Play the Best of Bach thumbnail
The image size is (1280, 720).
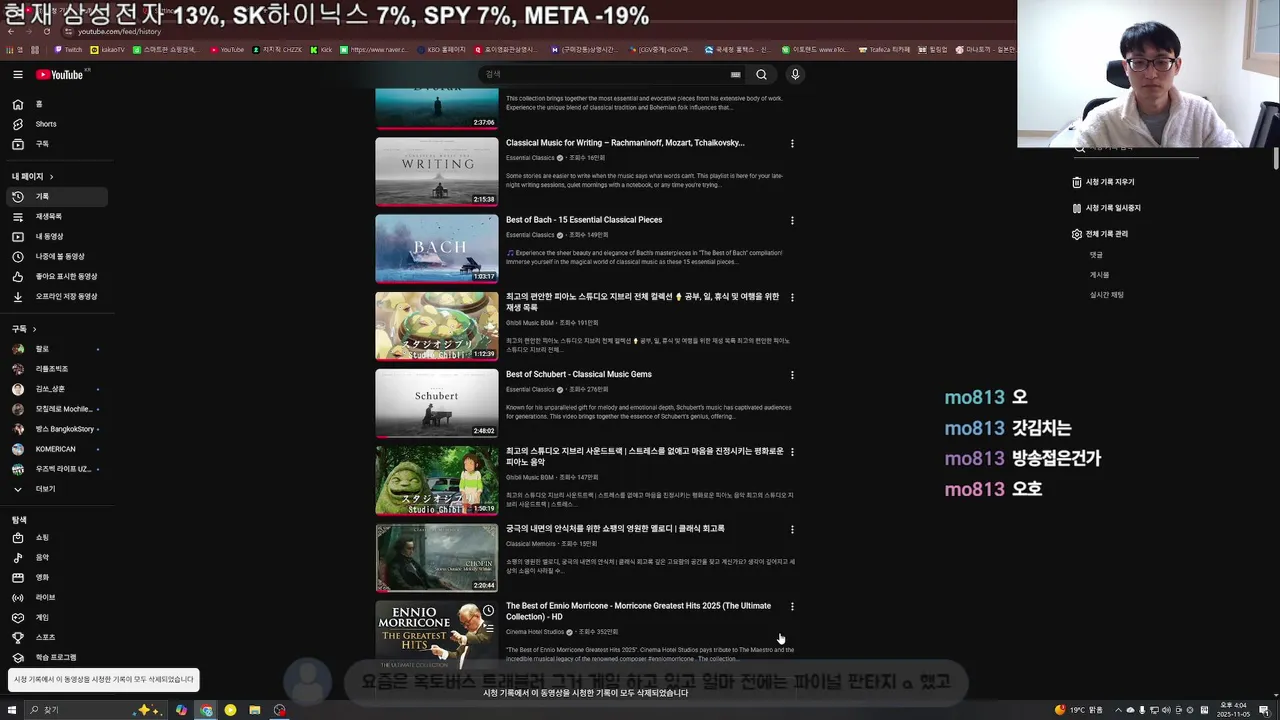[x=436, y=249]
